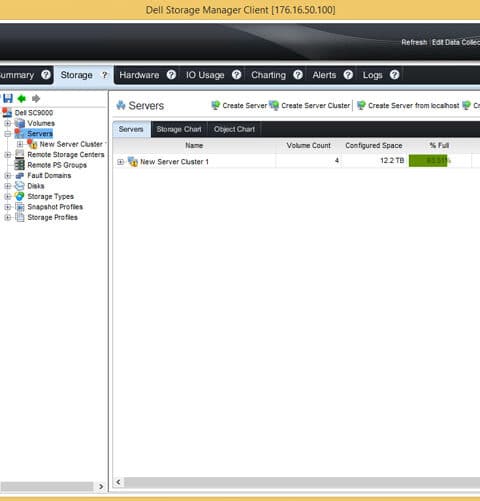Open help icon next to Storage tab

105,75
